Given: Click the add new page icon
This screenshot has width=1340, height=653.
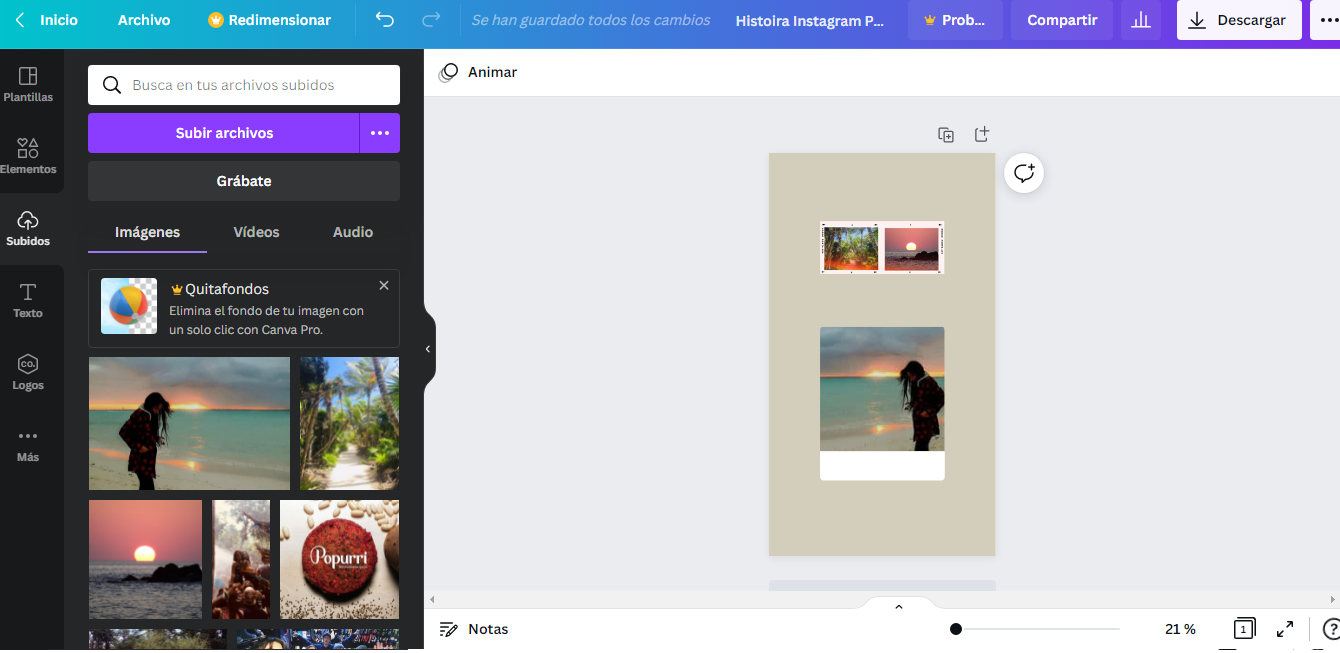Looking at the screenshot, I should [x=981, y=133].
